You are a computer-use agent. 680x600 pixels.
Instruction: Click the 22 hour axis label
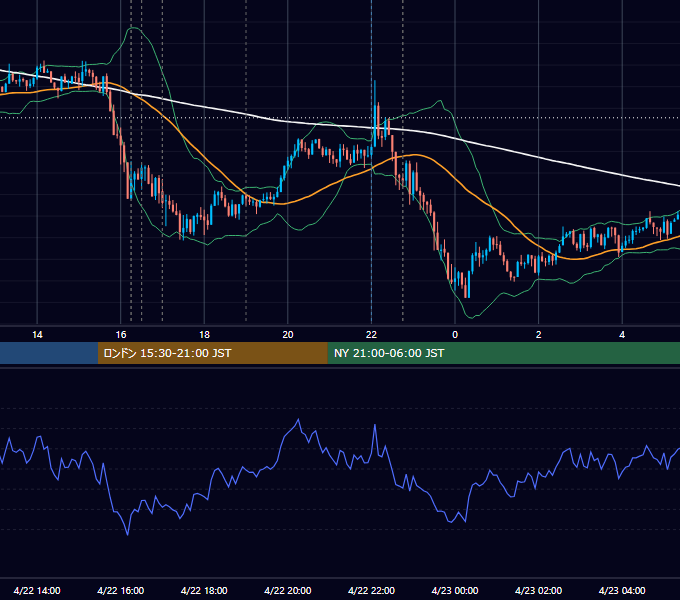point(371,335)
